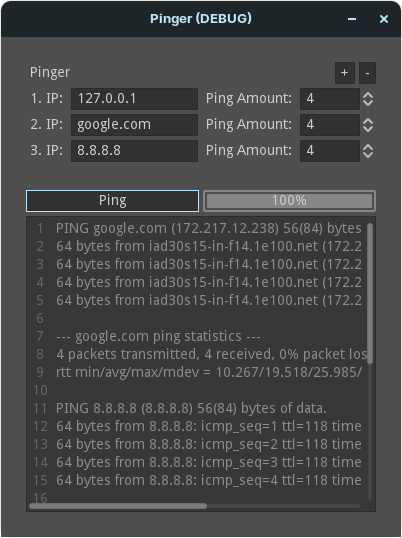
Task: Click output line 4 in the ping log
Action: (209, 282)
